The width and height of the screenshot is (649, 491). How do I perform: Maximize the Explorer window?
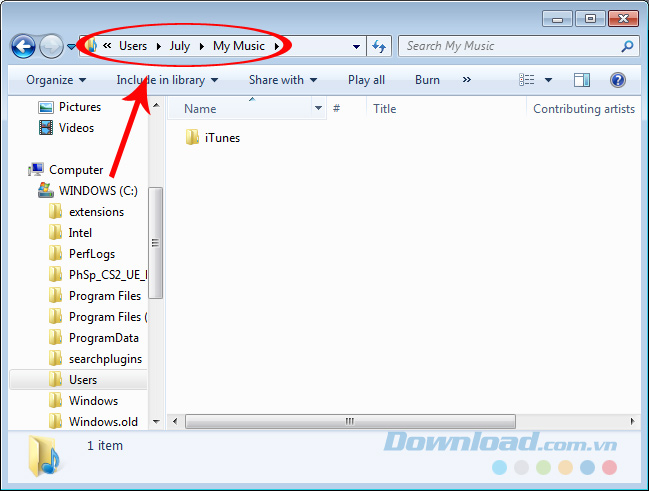coord(590,19)
